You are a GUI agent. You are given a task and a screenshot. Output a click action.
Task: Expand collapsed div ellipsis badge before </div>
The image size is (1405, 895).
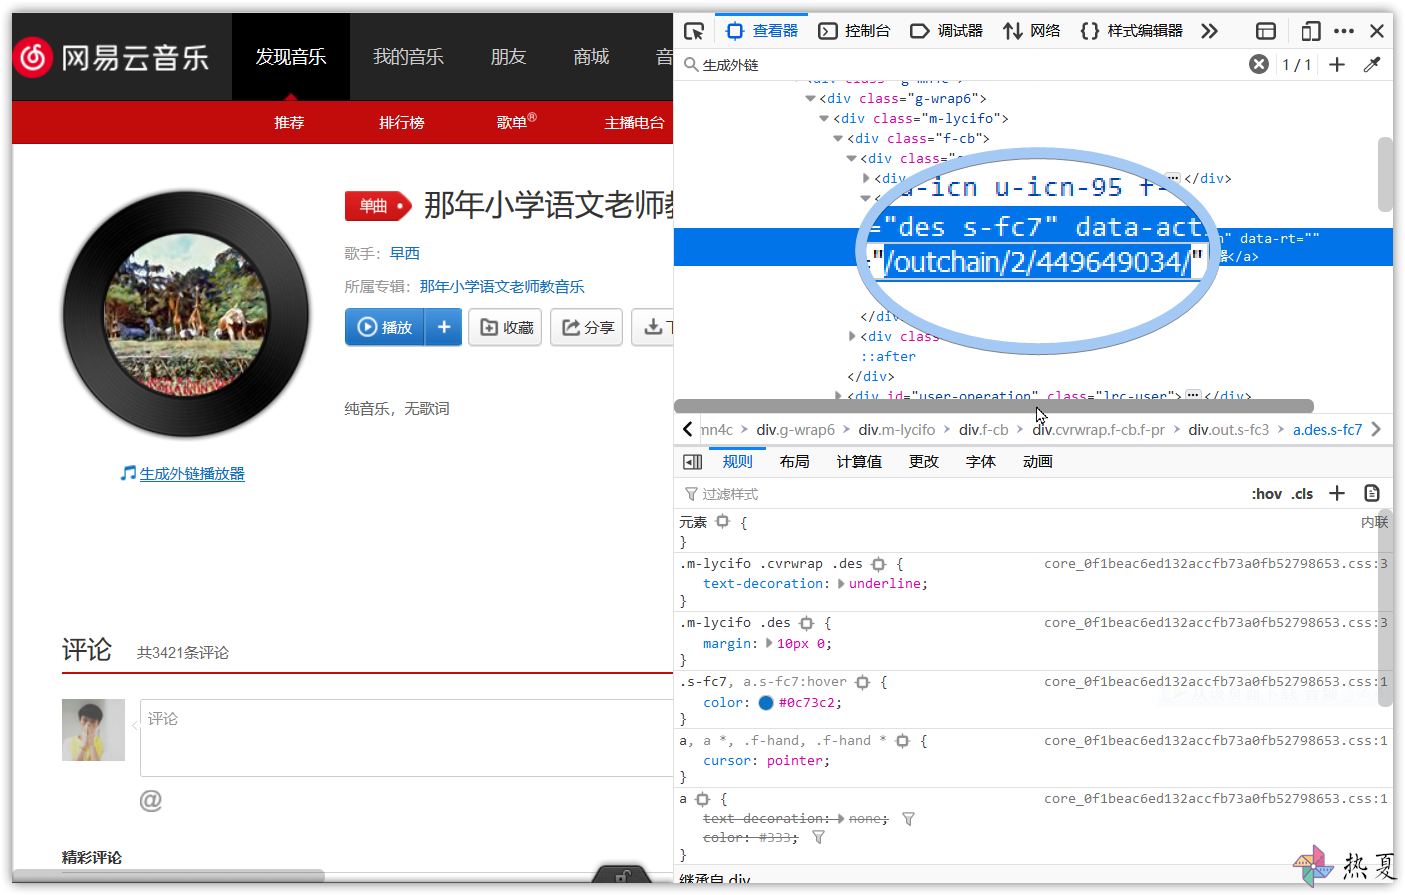pyautogui.click(x=1173, y=178)
